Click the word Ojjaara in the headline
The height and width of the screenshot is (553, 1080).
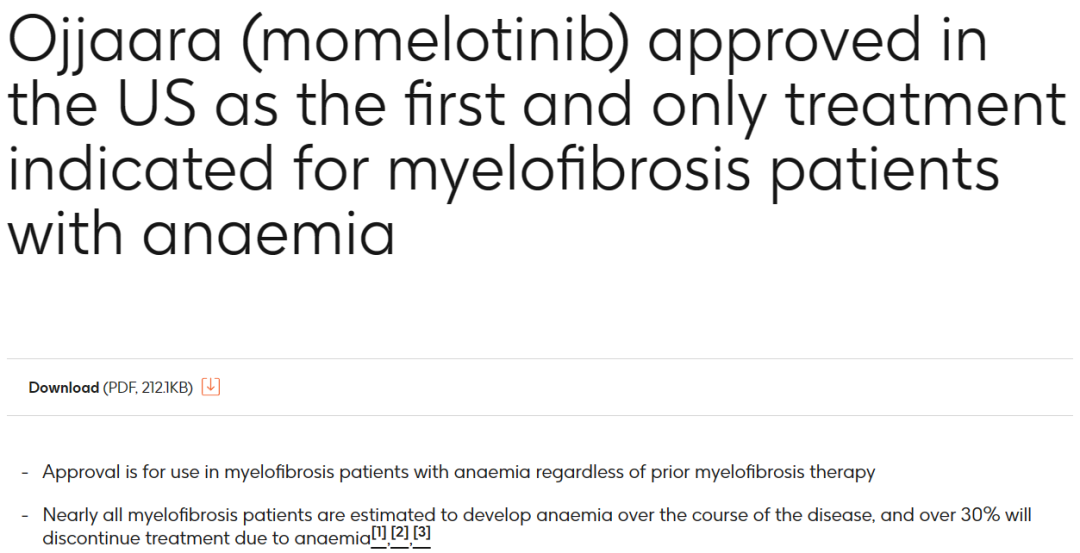point(115,43)
